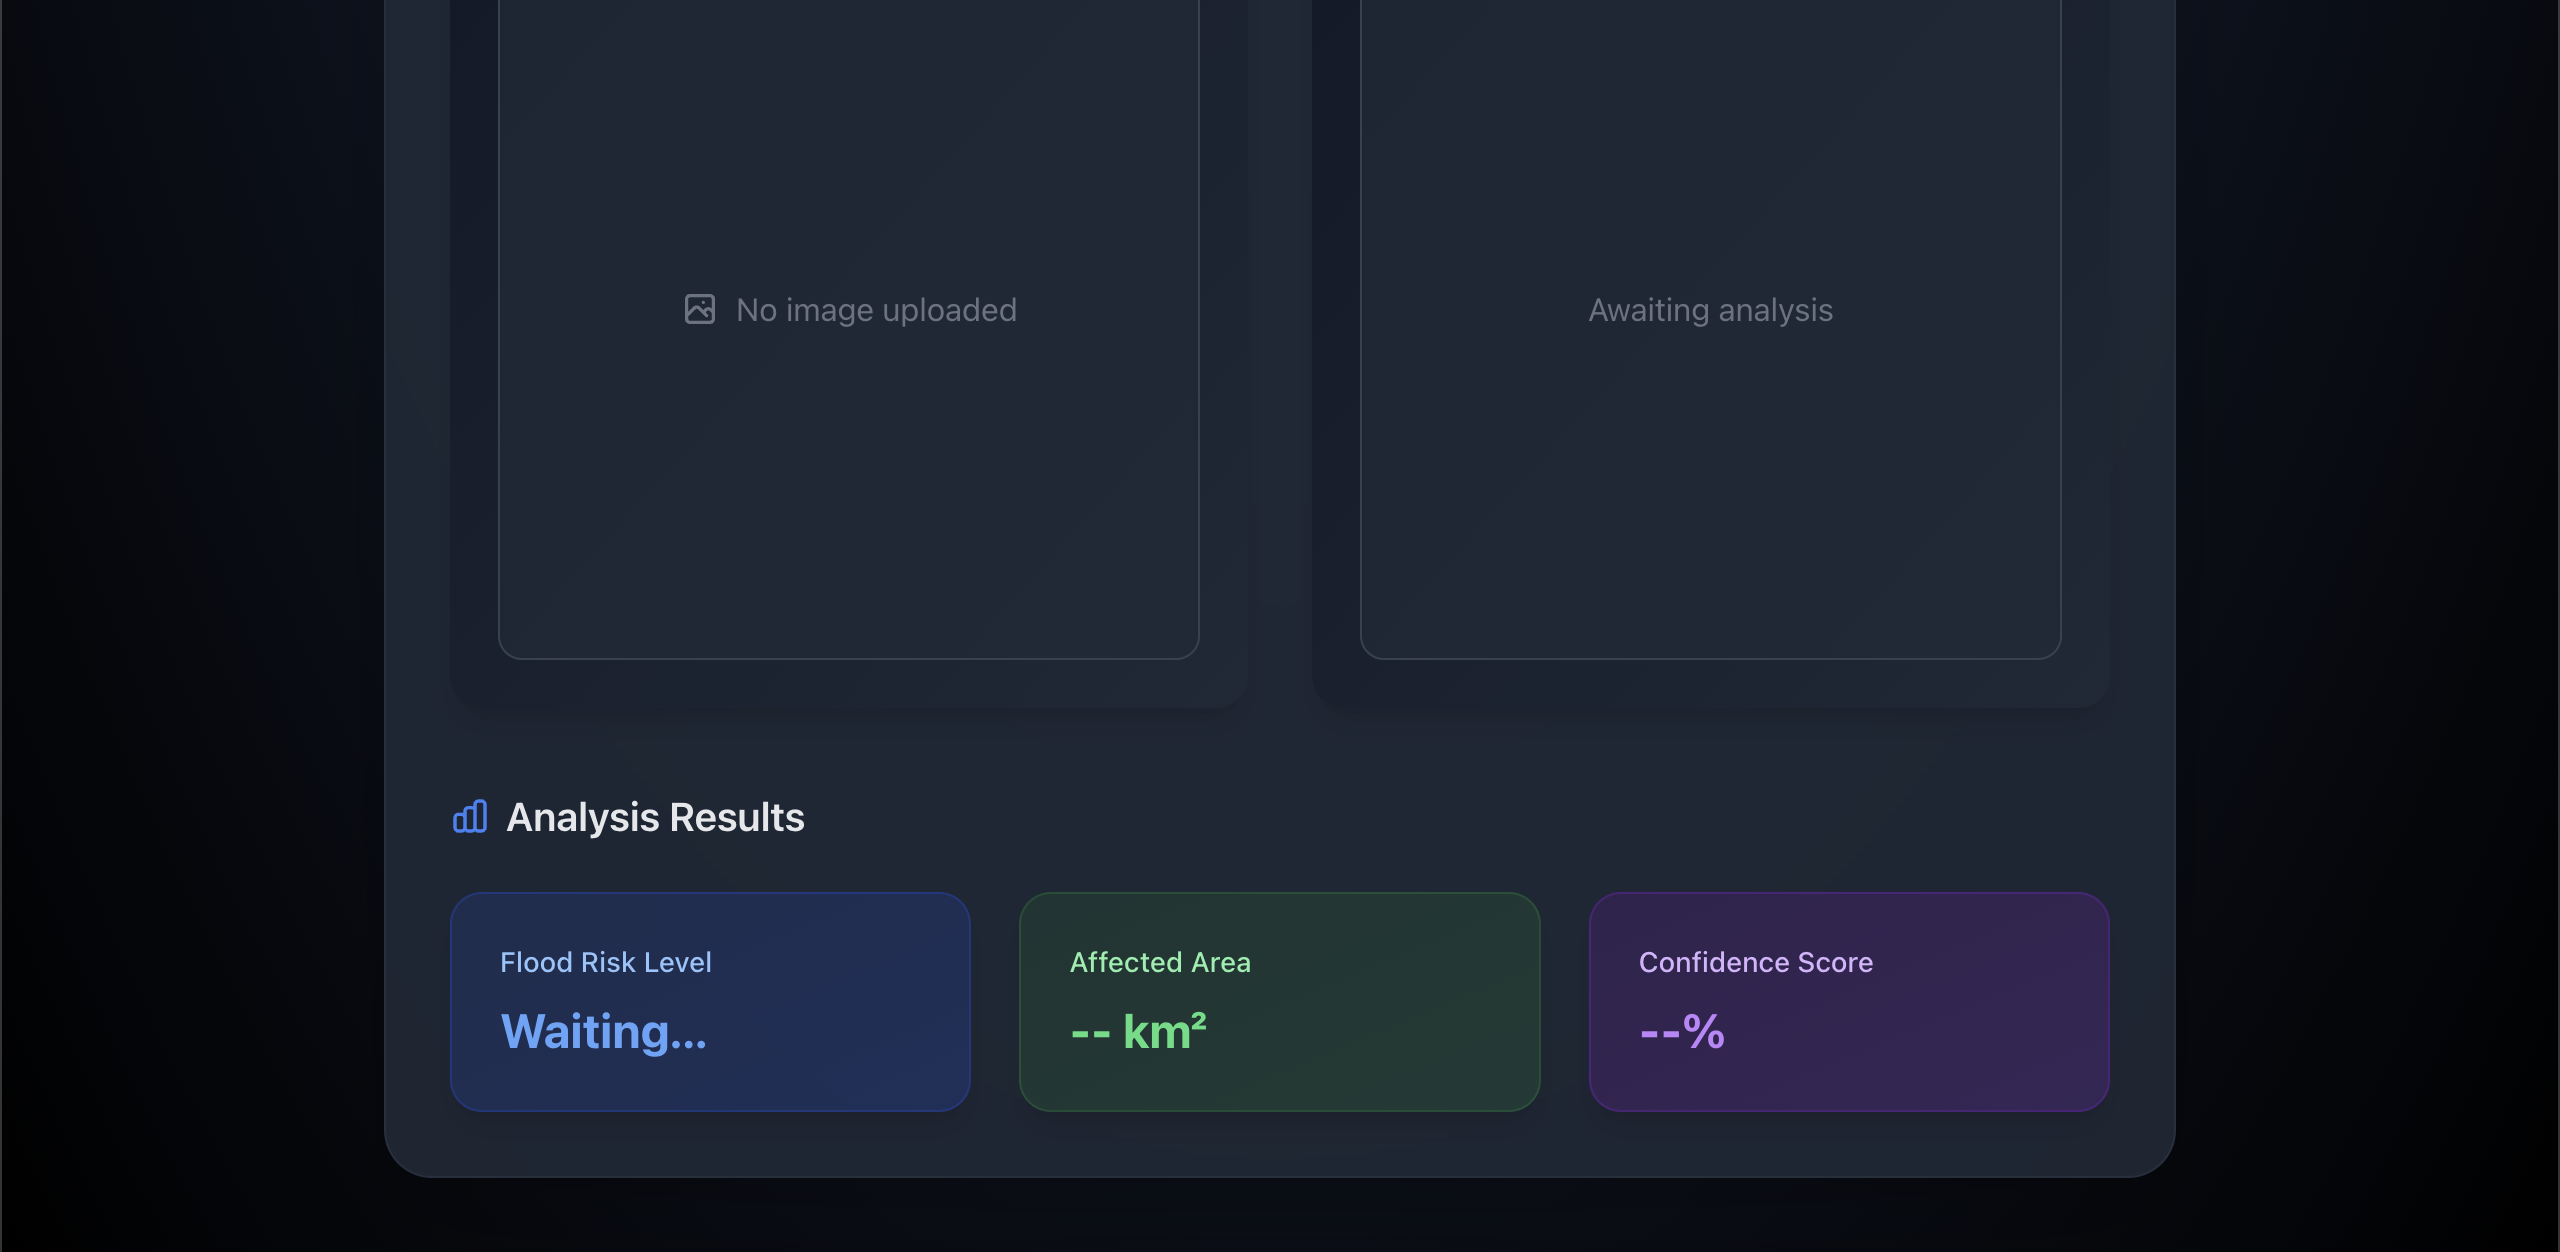Screen dimensions: 2560x1252
Task: Click the image placeholder icon
Action: click(x=699, y=309)
